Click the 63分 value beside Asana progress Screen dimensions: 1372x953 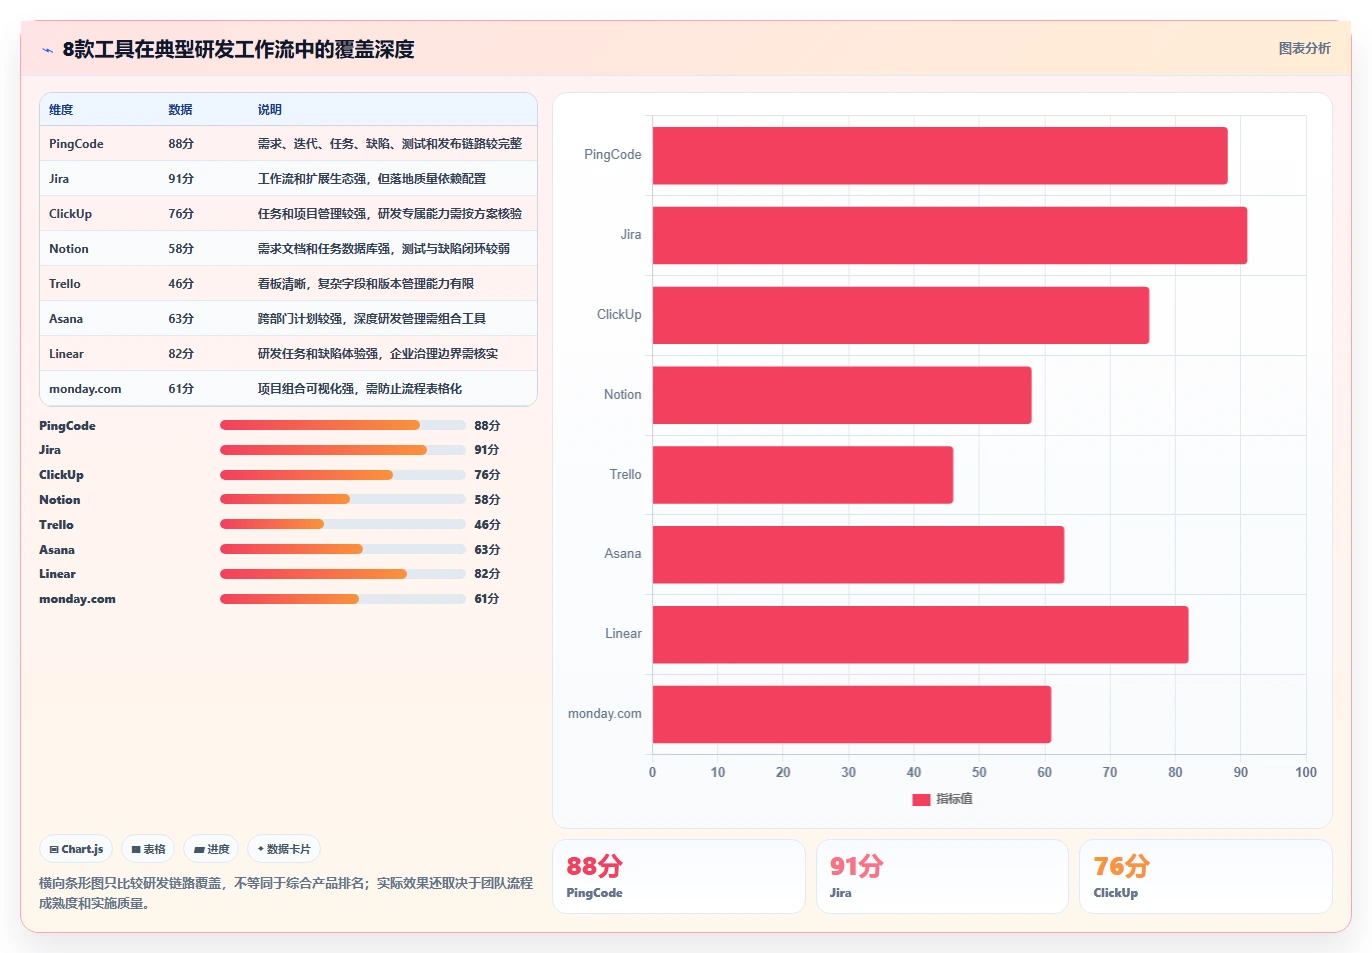(x=487, y=549)
